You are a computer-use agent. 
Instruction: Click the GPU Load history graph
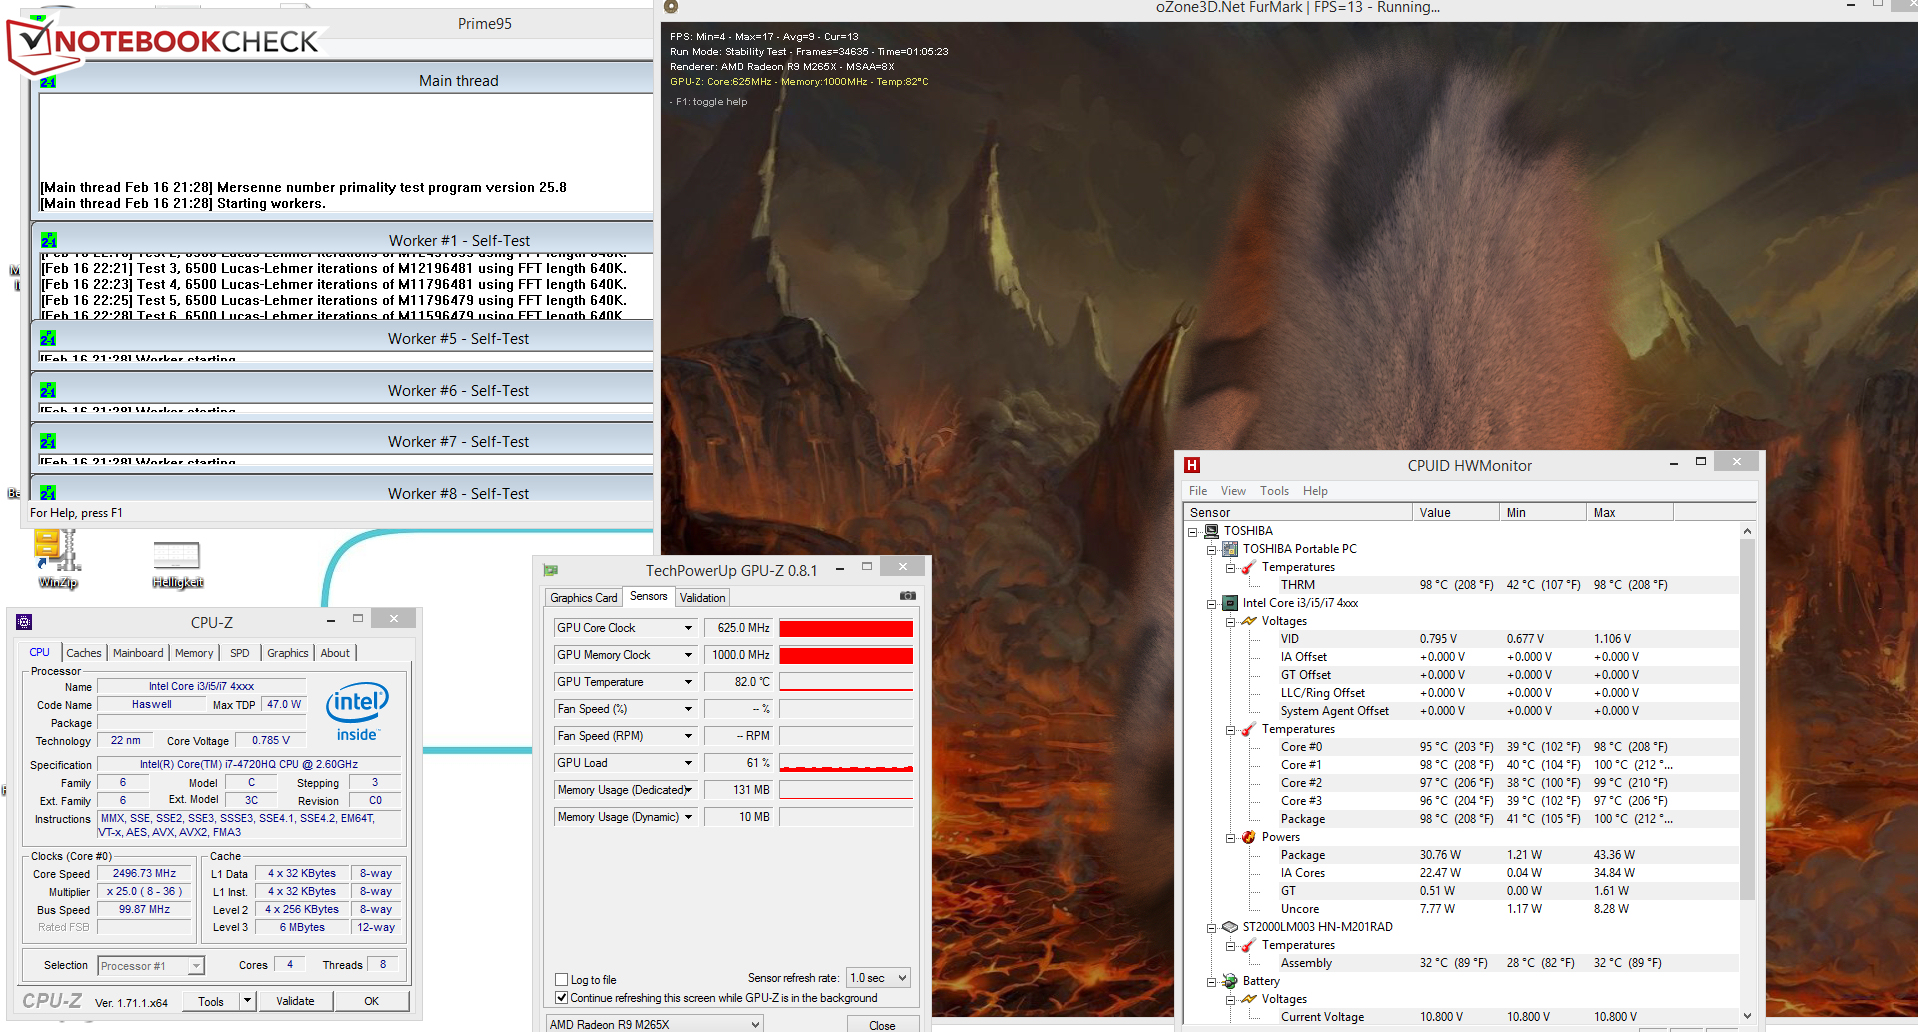(846, 763)
